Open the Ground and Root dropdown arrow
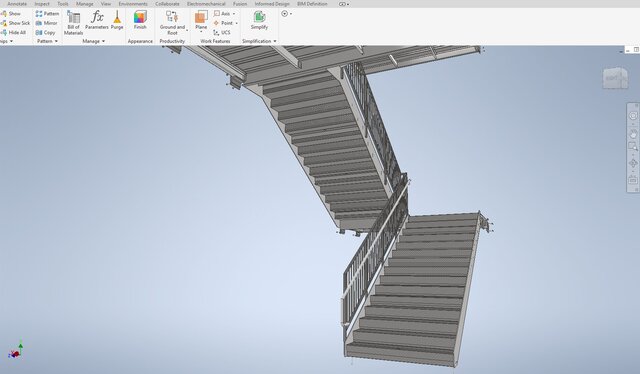The image size is (640, 374). click(187, 30)
